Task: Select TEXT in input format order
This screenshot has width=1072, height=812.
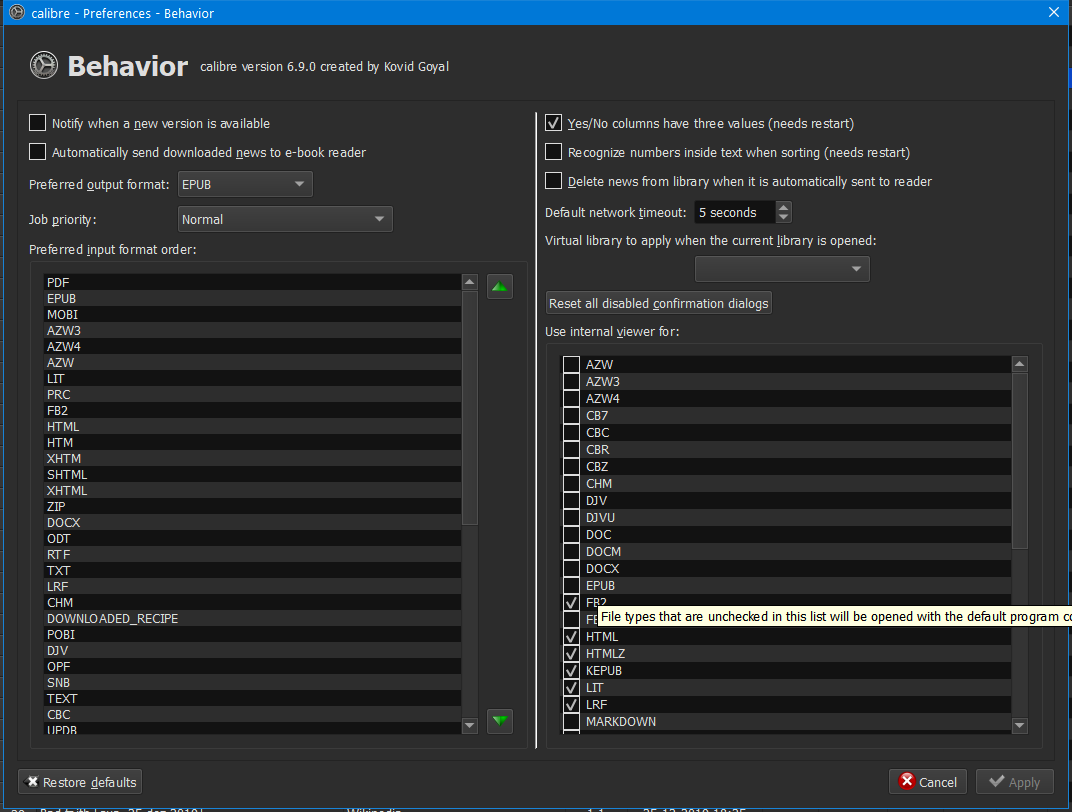Action: 252,699
